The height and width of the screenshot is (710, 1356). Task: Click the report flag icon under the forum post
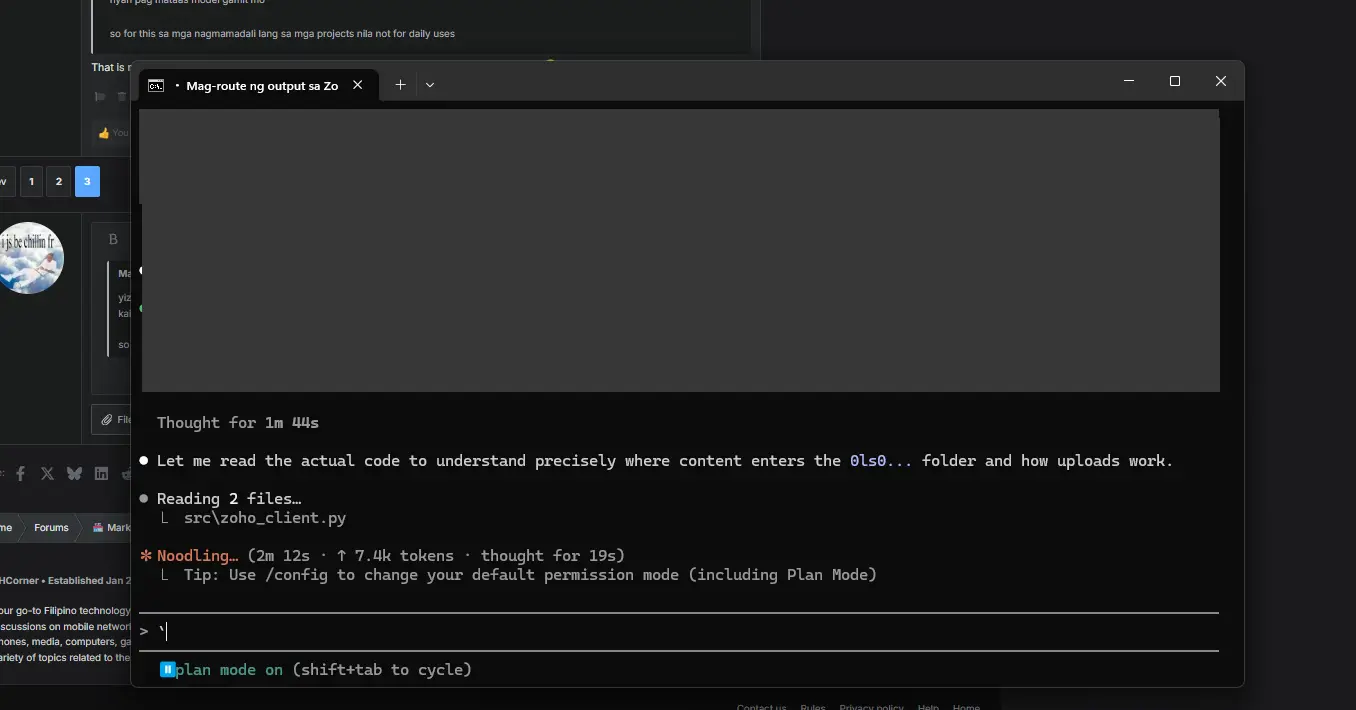coord(100,97)
